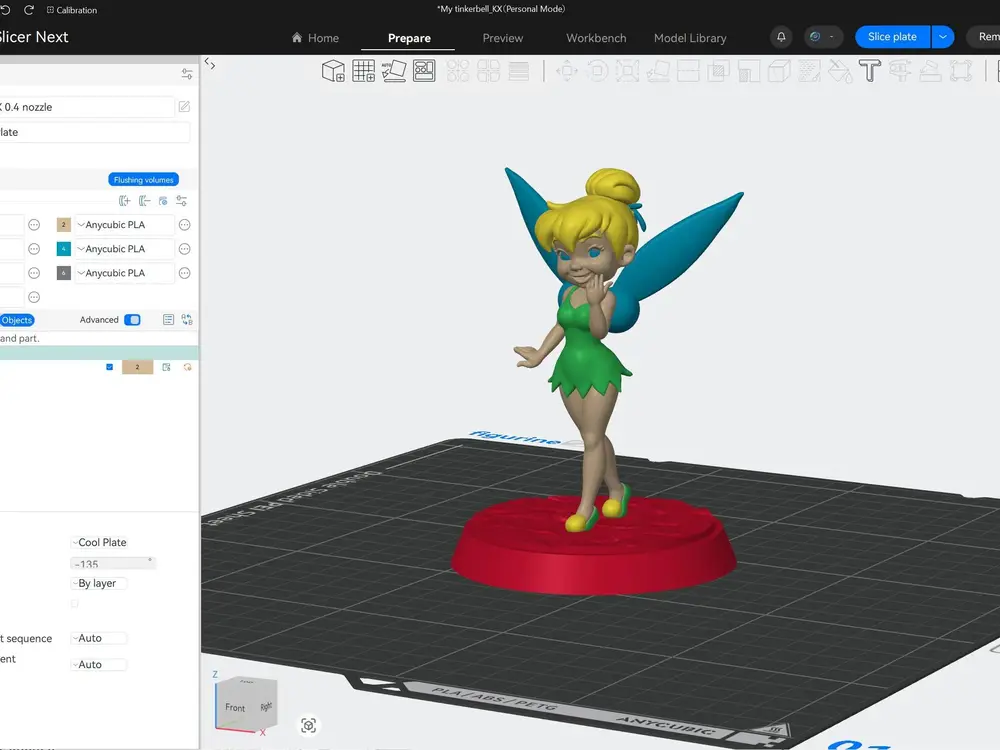This screenshot has height=750, width=1000.
Task: Open more options for filament 2
Action: tap(184, 224)
